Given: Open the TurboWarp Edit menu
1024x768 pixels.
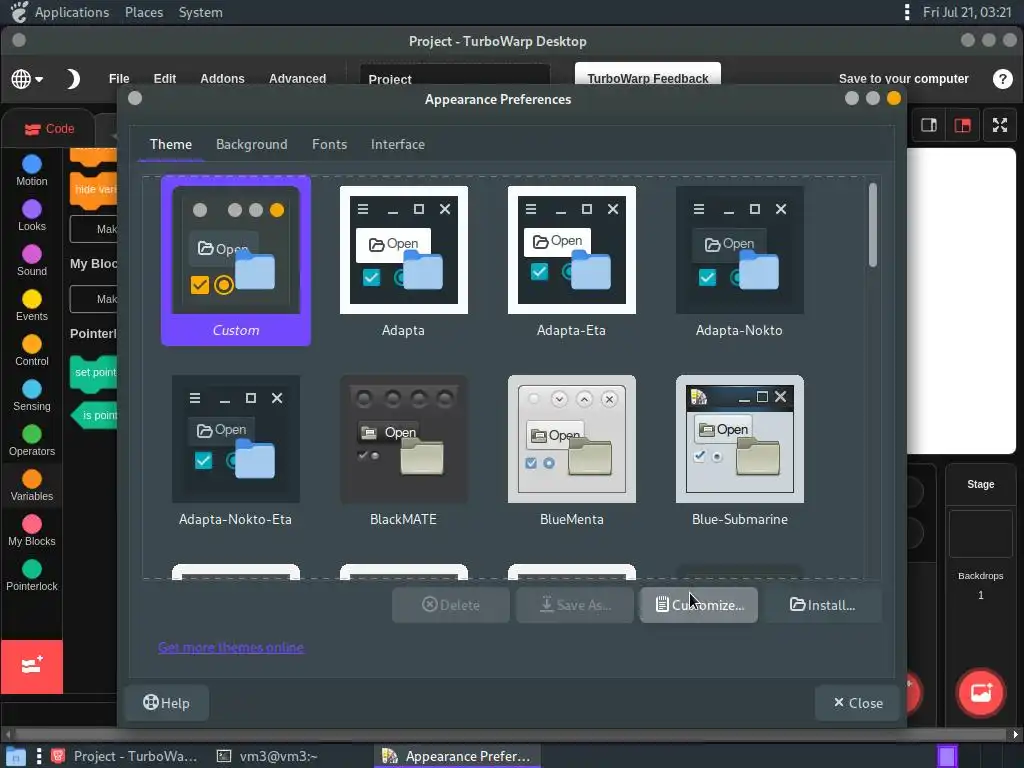Looking at the screenshot, I should pos(165,78).
